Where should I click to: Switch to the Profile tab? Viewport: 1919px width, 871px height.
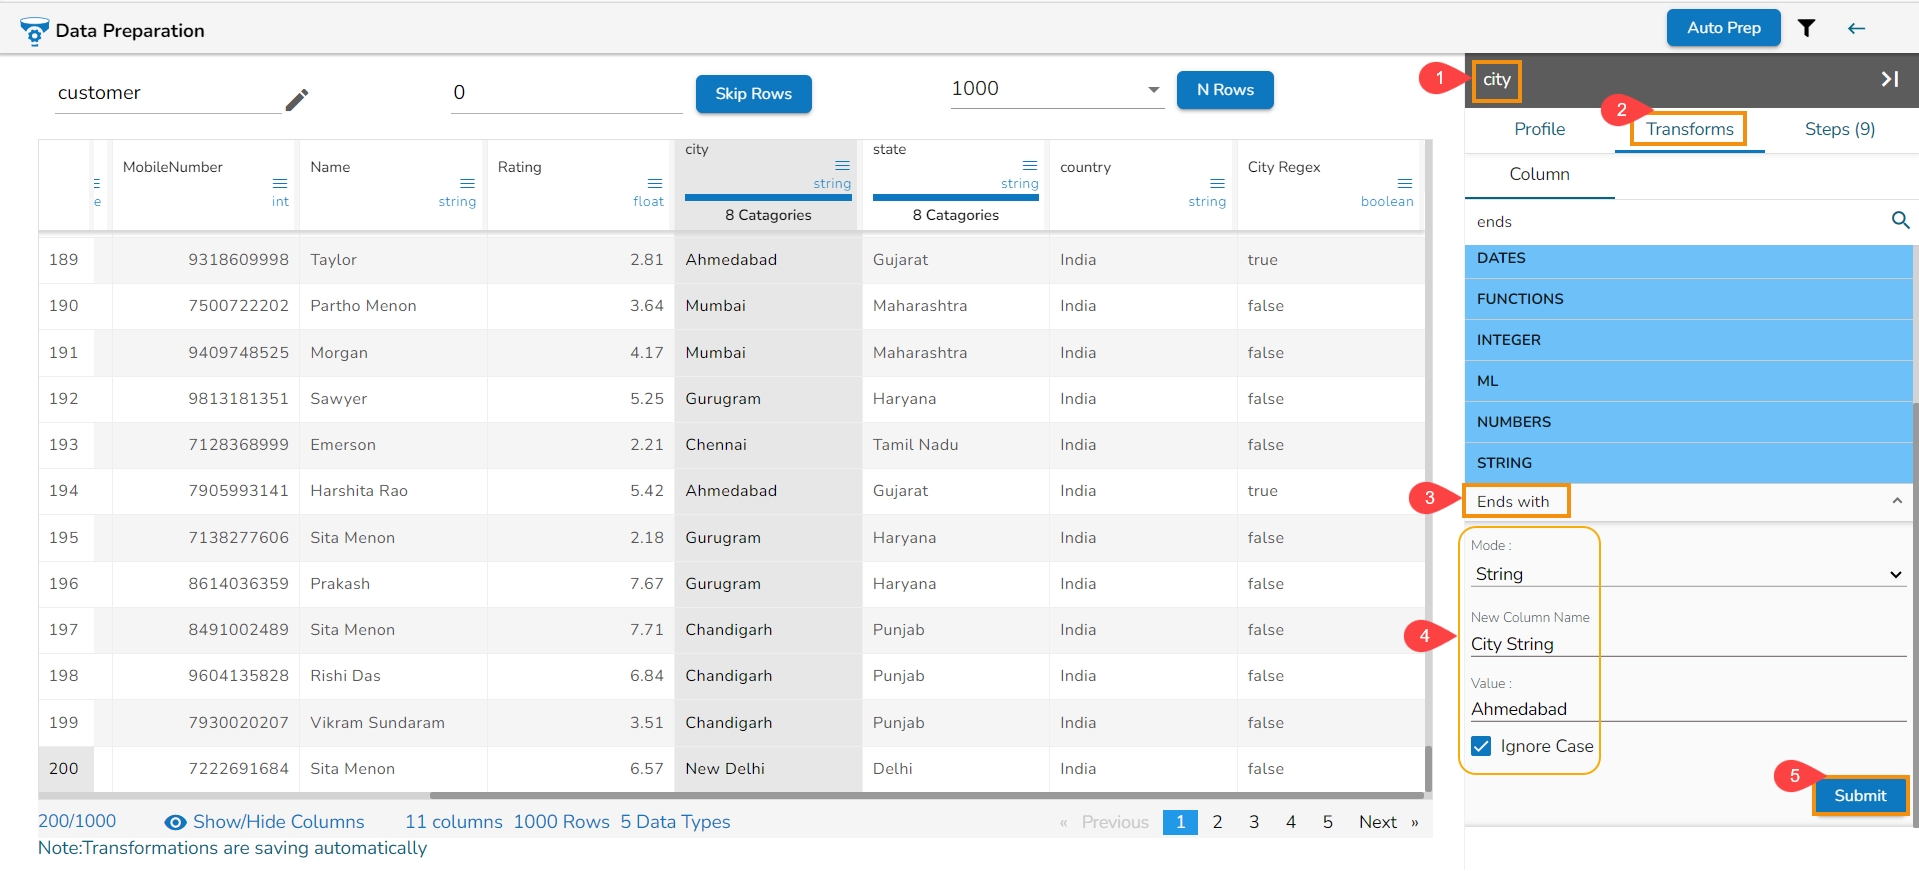1539,129
